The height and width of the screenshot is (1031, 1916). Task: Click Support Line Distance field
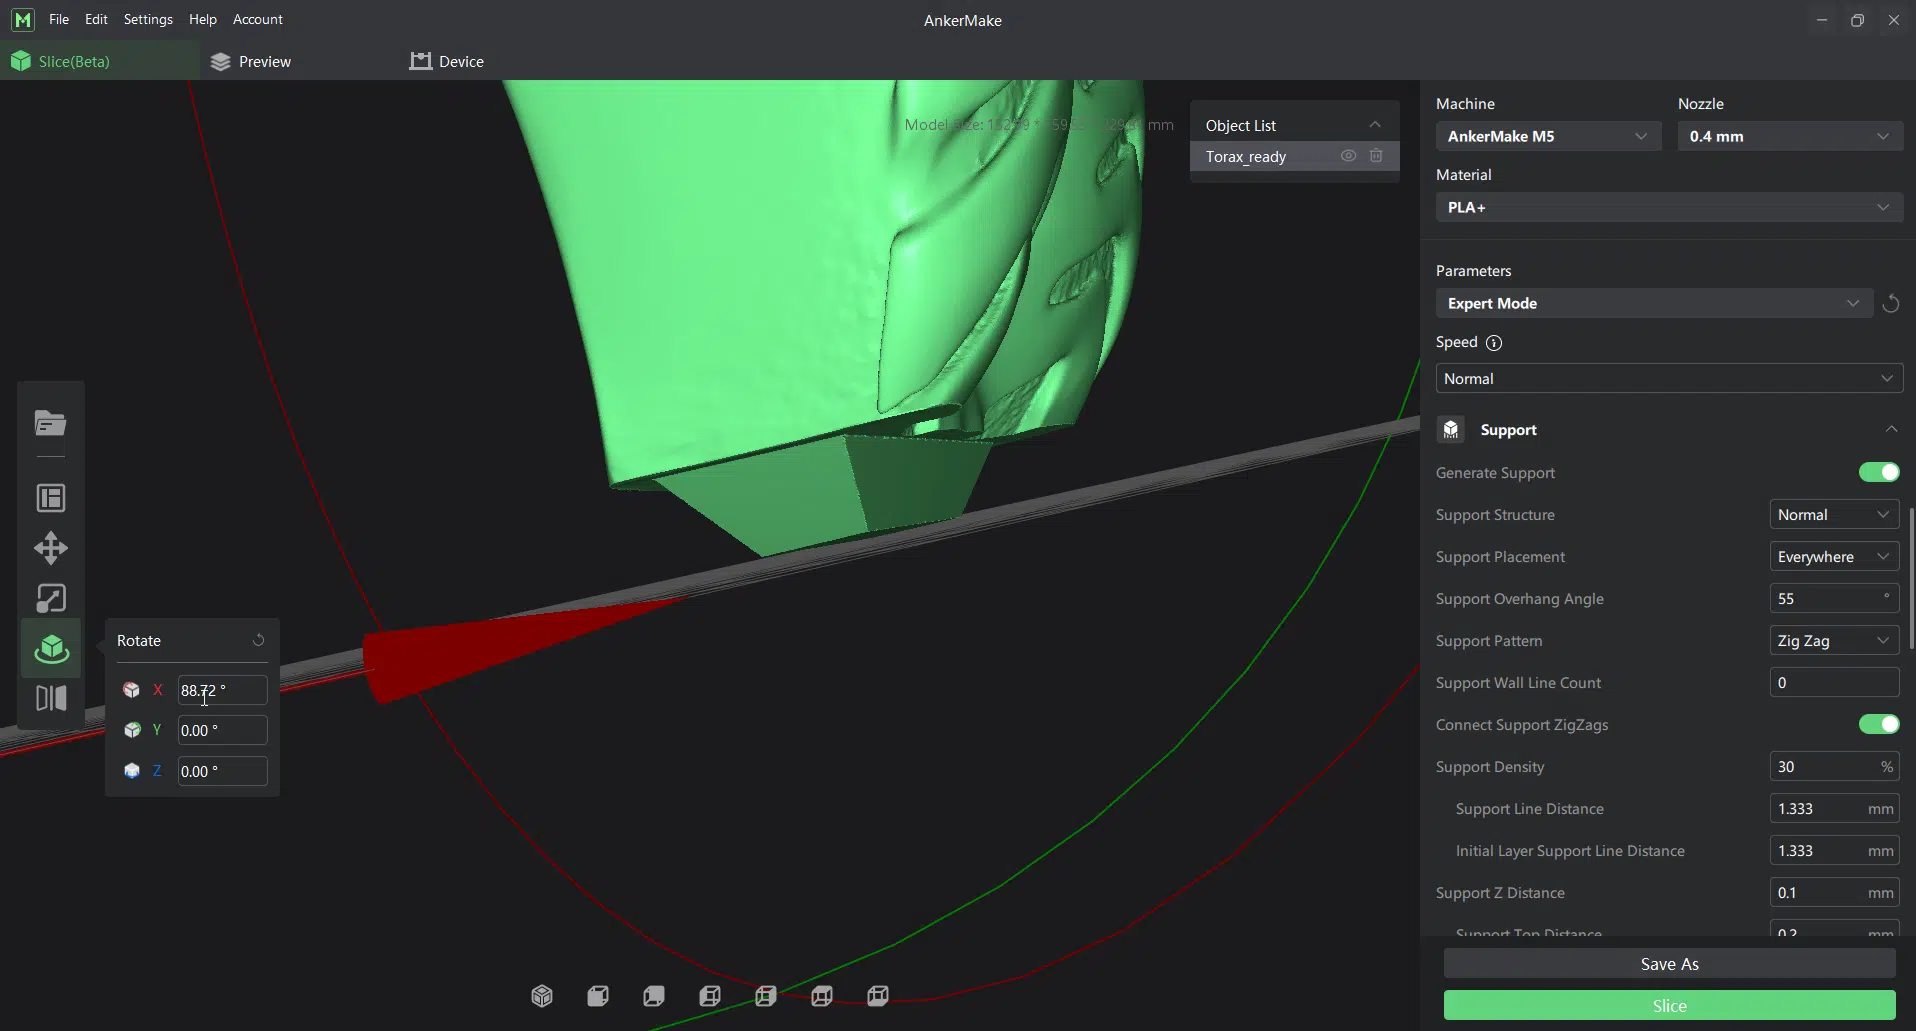pyautogui.click(x=1834, y=809)
